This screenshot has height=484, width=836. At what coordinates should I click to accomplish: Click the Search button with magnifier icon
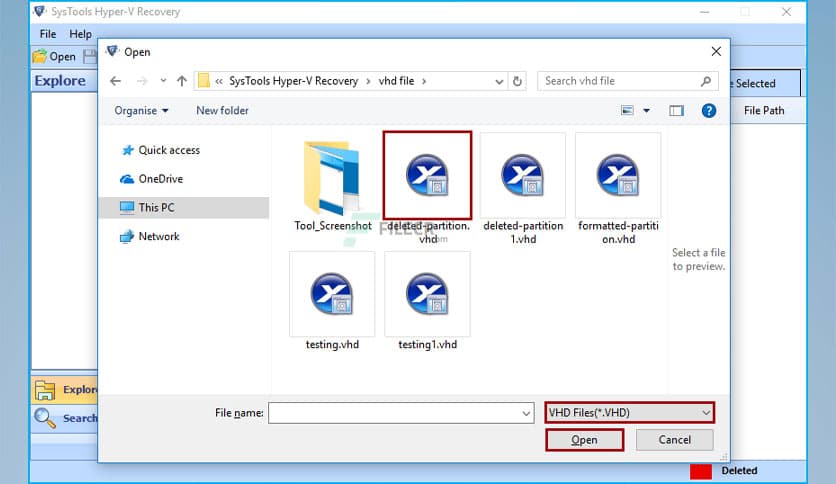click(65, 418)
